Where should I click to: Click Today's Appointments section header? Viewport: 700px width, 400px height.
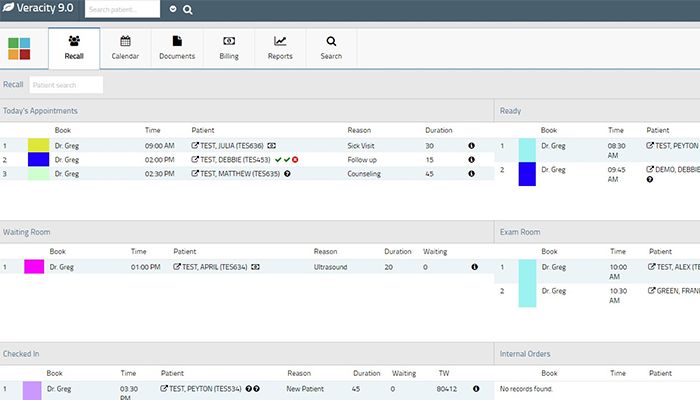[40, 111]
